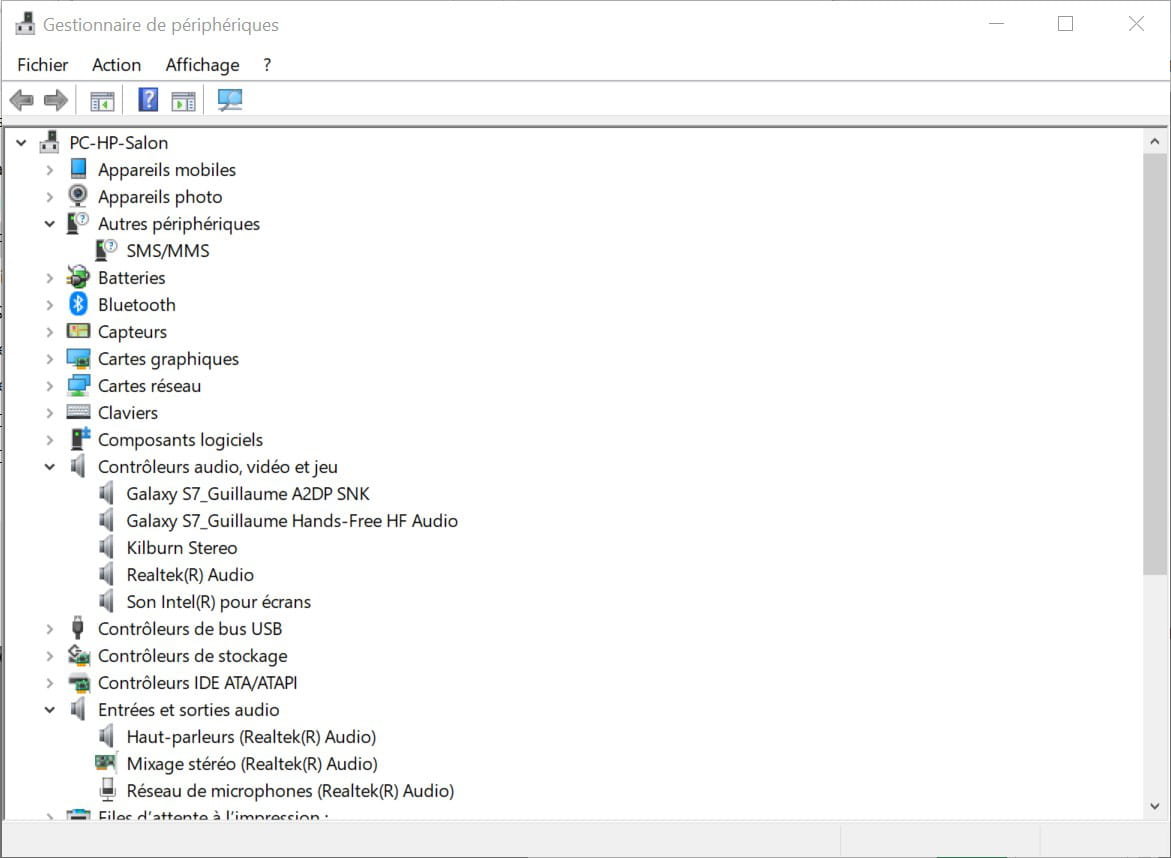Click the Cartes graphiques display icon
Image resolution: width=1171 pixels, height=858 pixels.
click(78, 358)
